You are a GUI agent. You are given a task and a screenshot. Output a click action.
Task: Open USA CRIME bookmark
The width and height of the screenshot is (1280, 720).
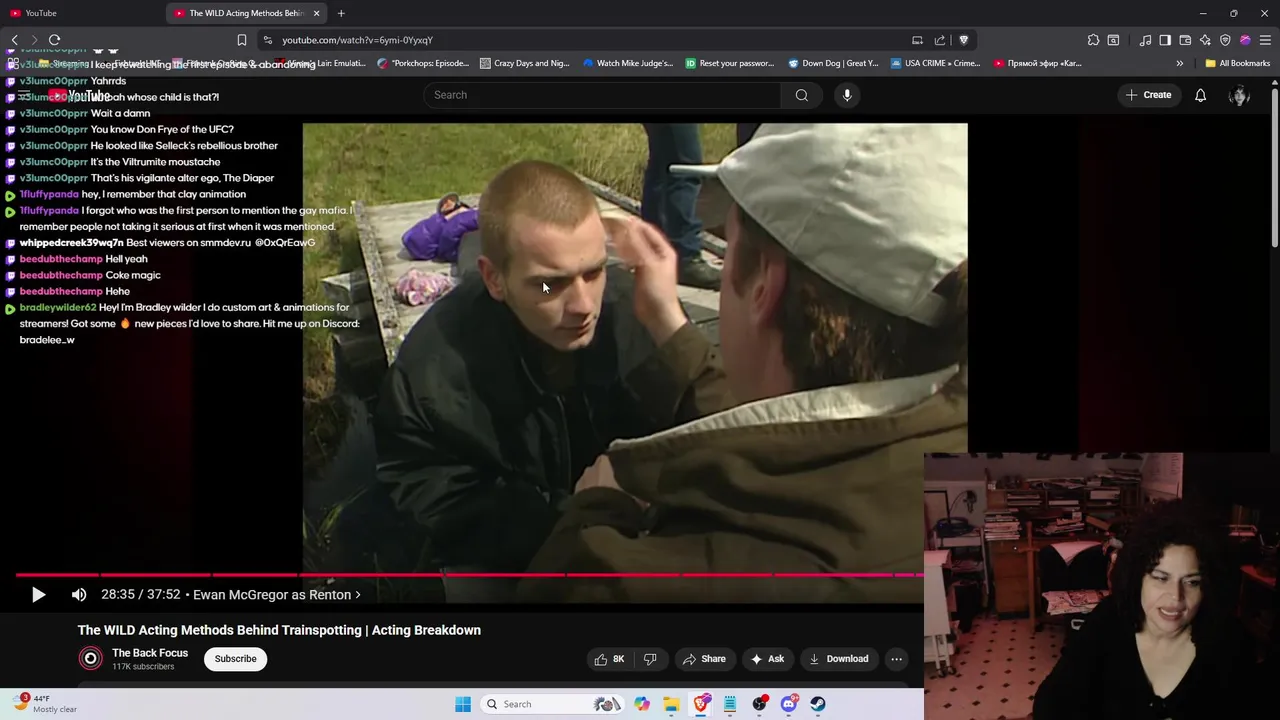(x=935, y=63)
